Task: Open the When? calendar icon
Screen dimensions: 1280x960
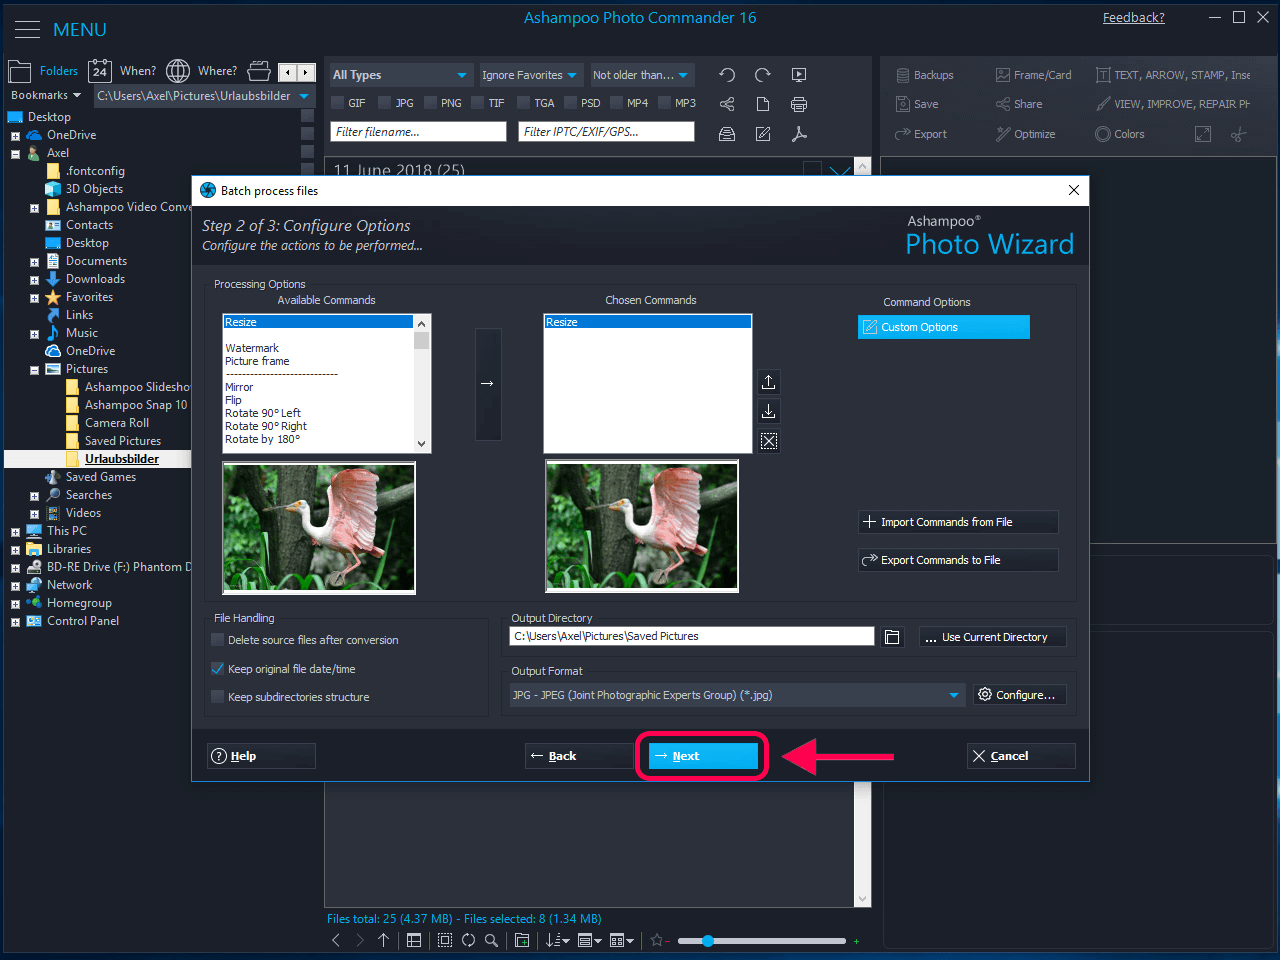Action: click(100, 71)
